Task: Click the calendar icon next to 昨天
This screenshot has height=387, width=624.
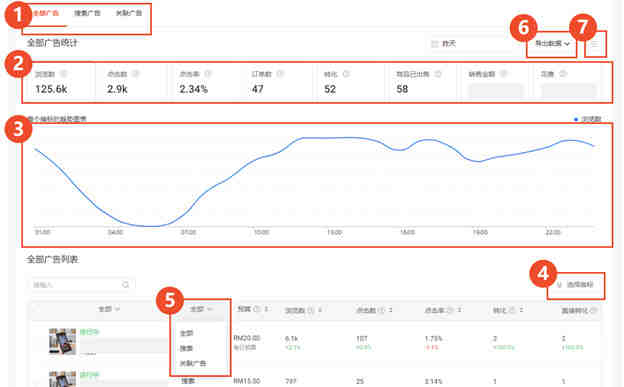Action: 435,43
